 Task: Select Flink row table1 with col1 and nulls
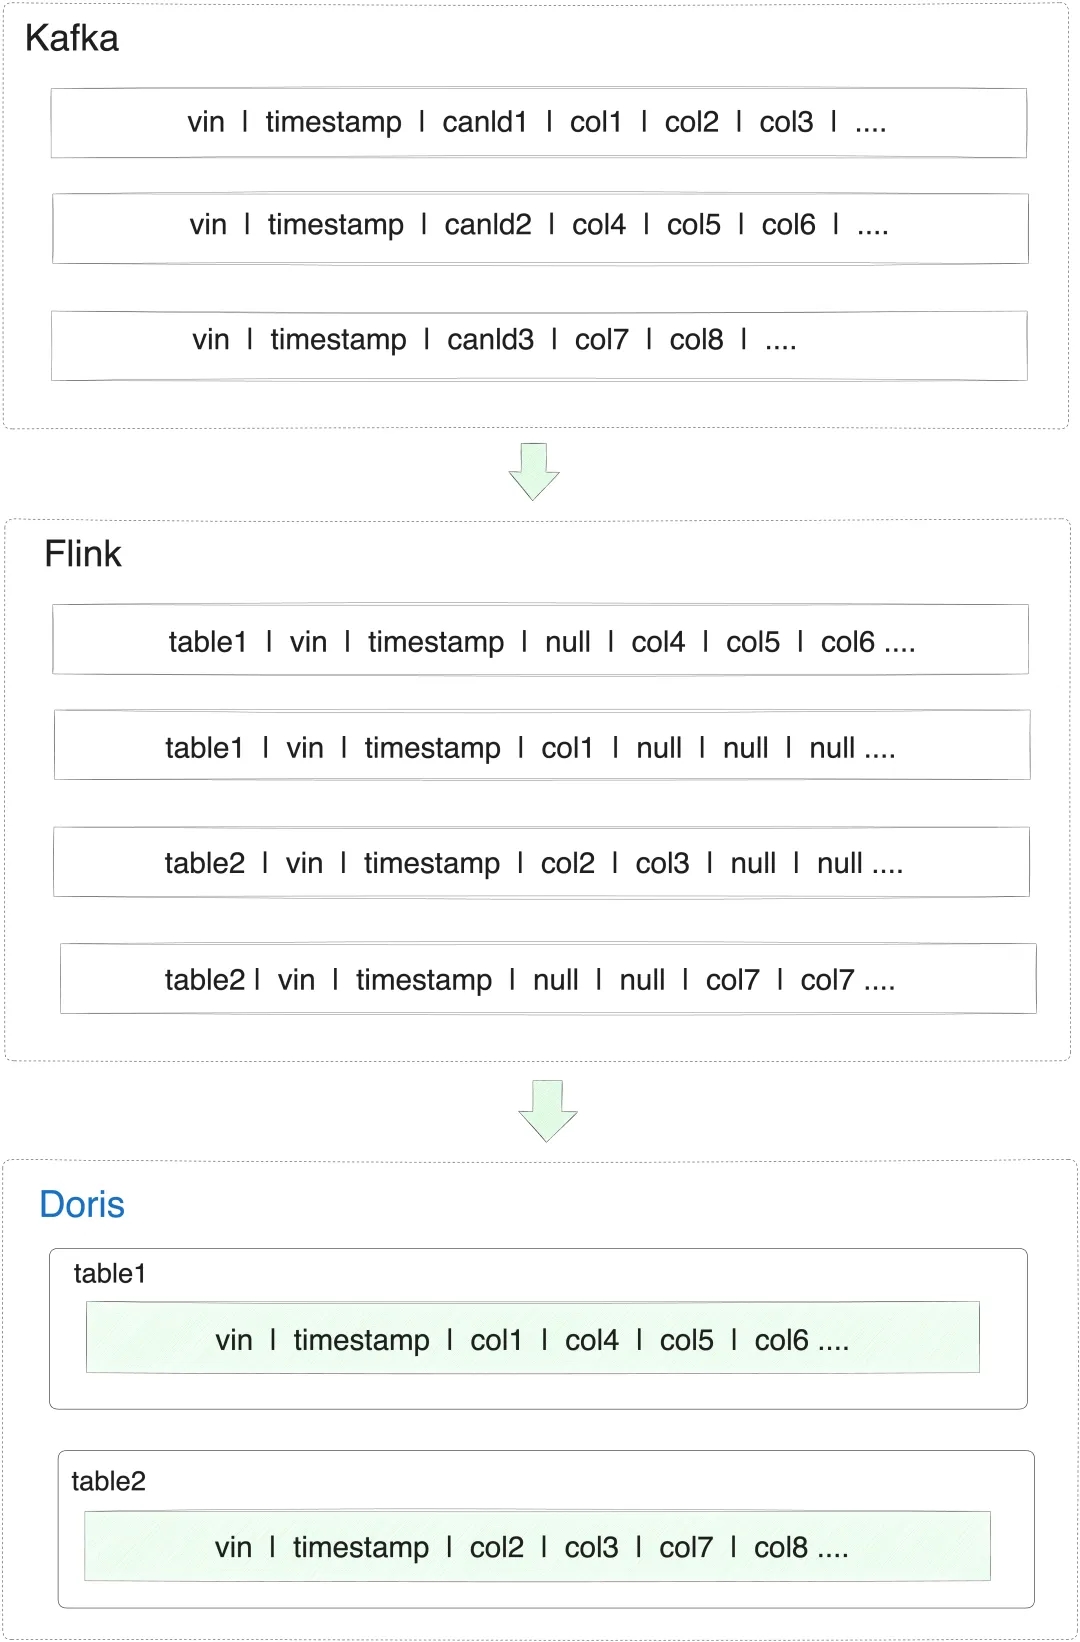[542, 745]
